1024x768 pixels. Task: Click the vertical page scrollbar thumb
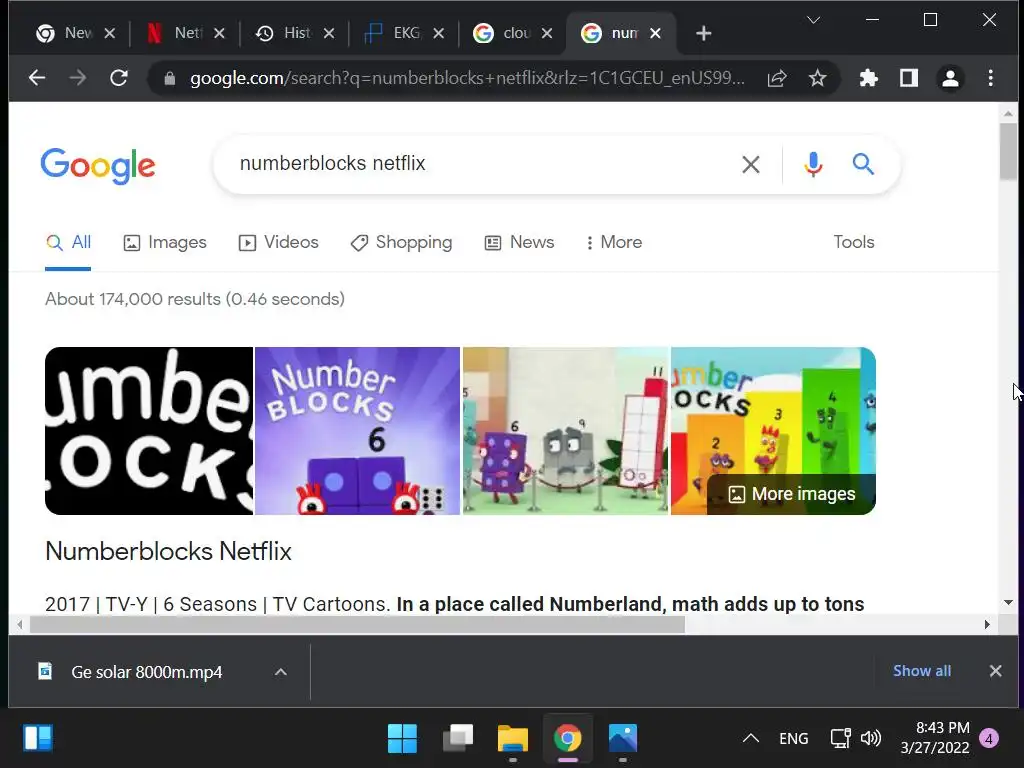(x=1008, y=152)
